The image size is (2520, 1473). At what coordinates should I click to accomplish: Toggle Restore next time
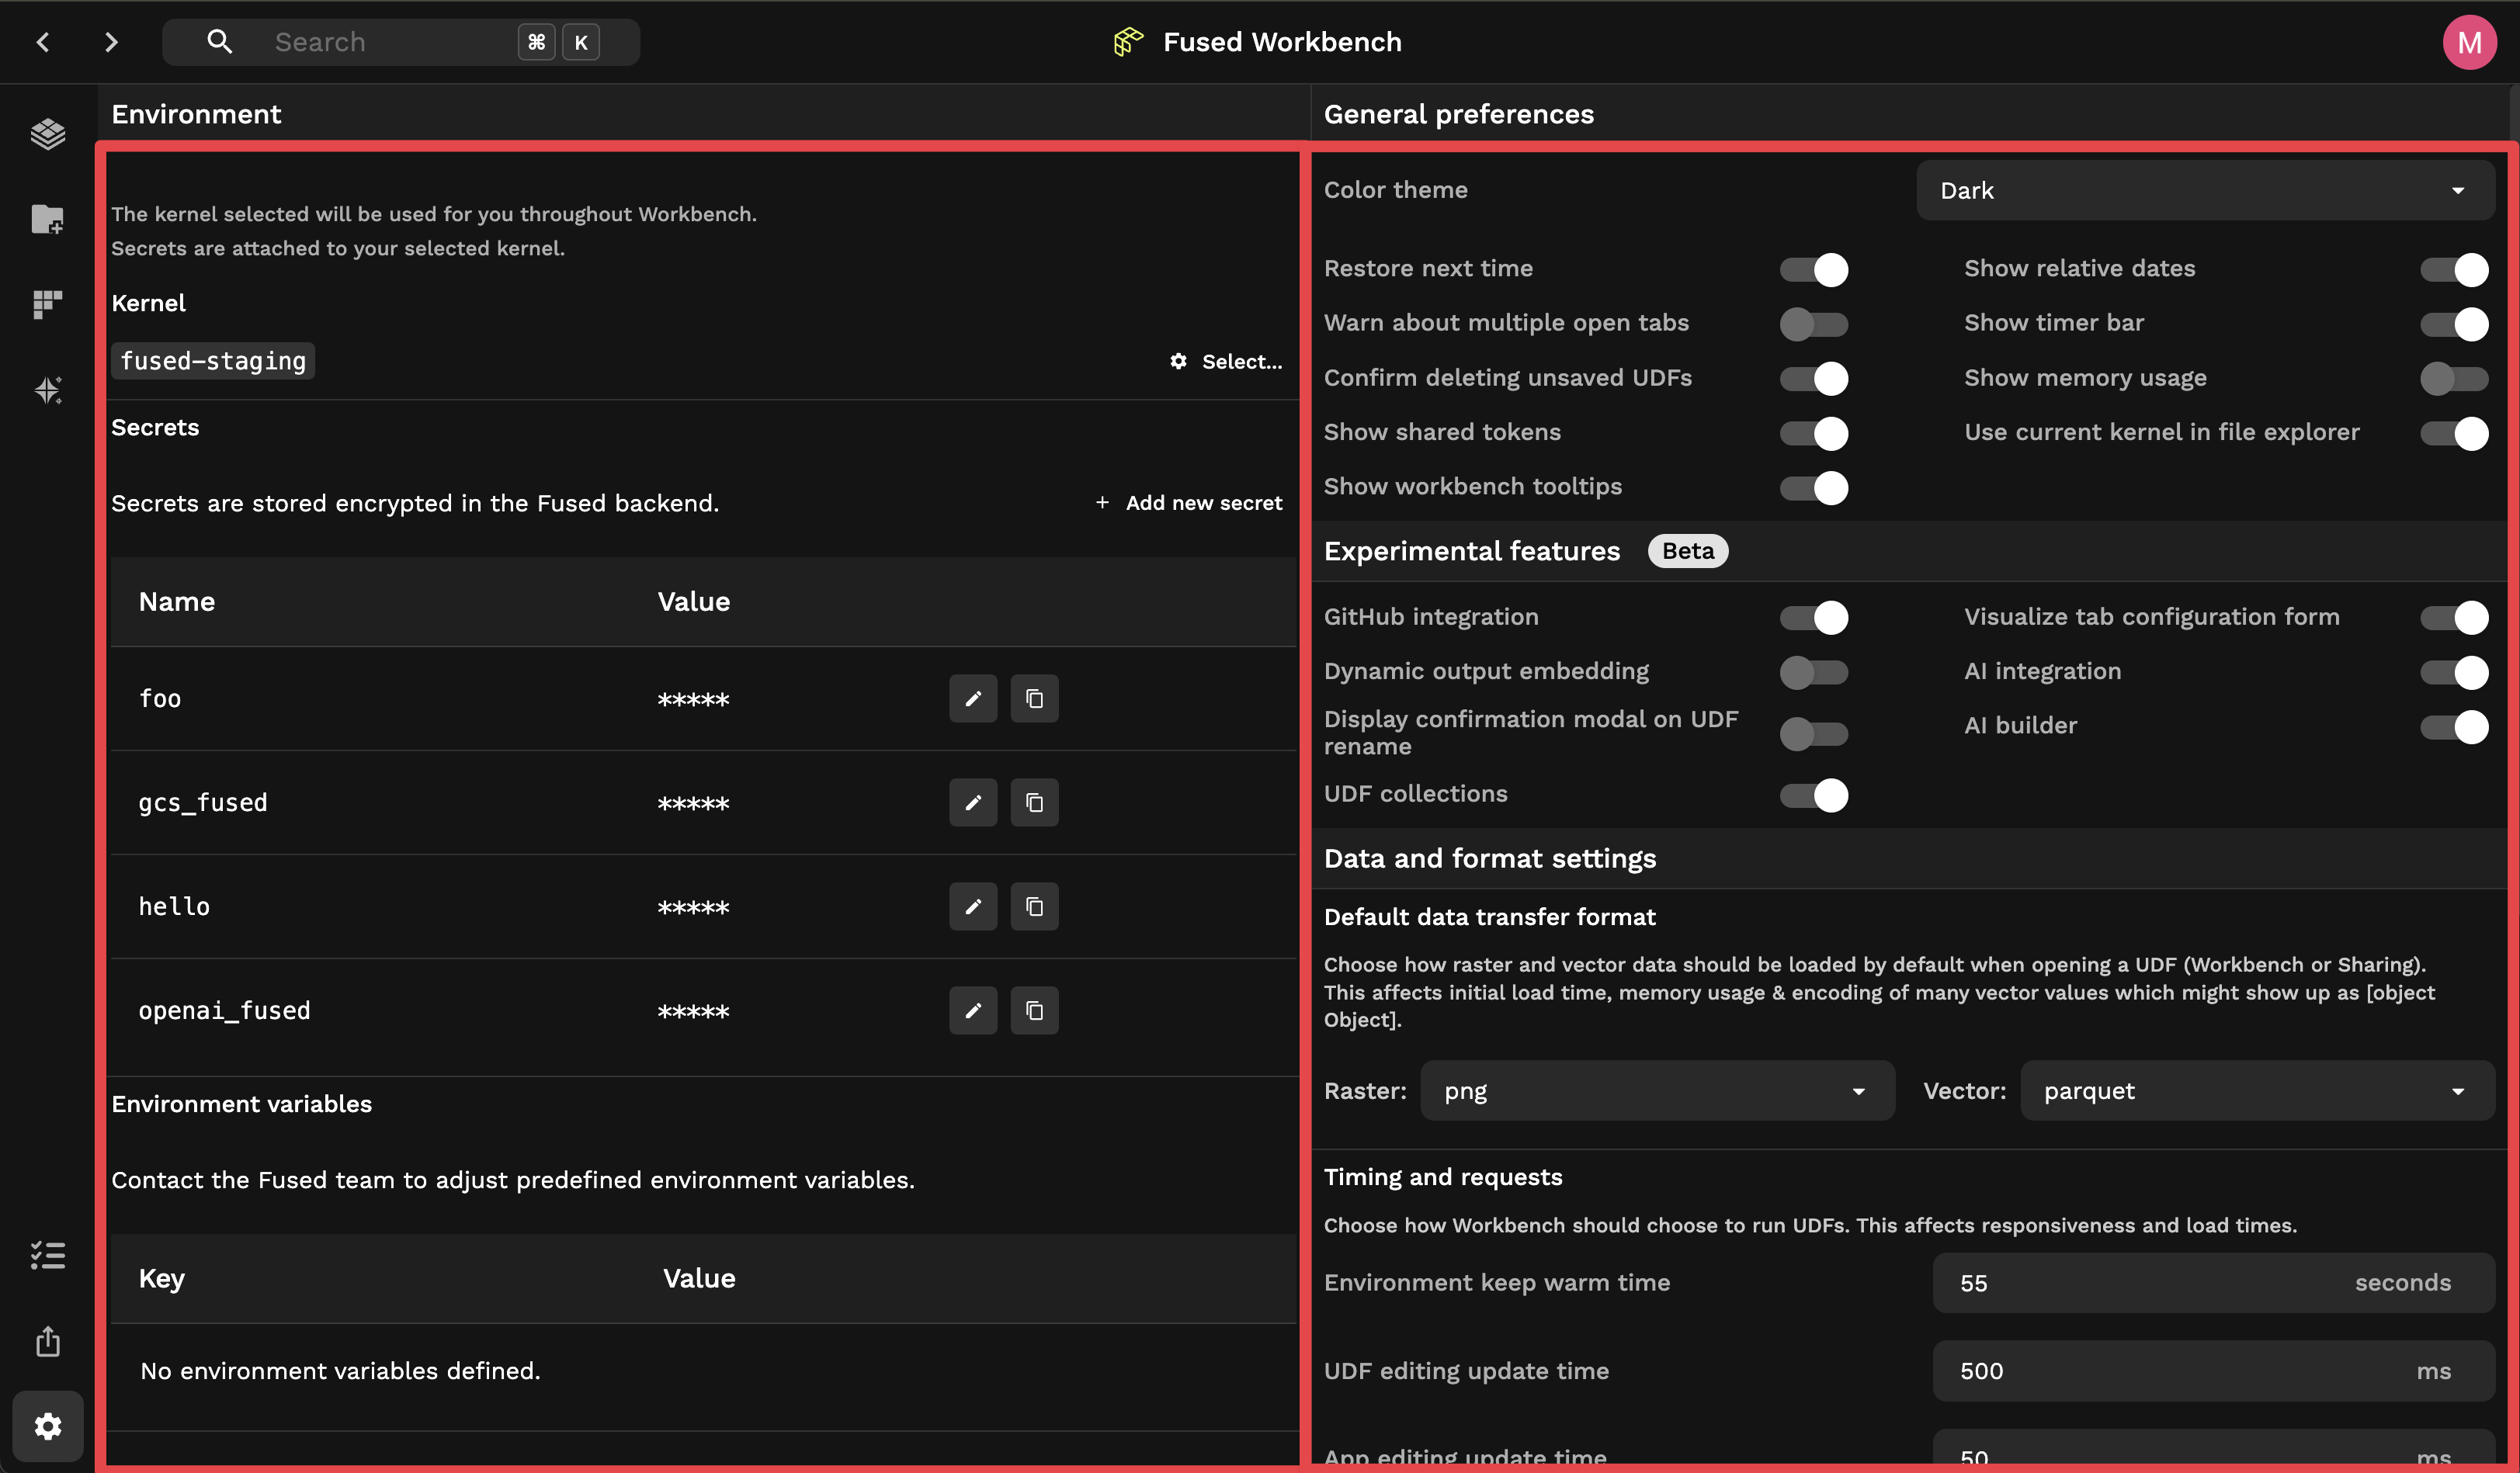(1813, 270)
